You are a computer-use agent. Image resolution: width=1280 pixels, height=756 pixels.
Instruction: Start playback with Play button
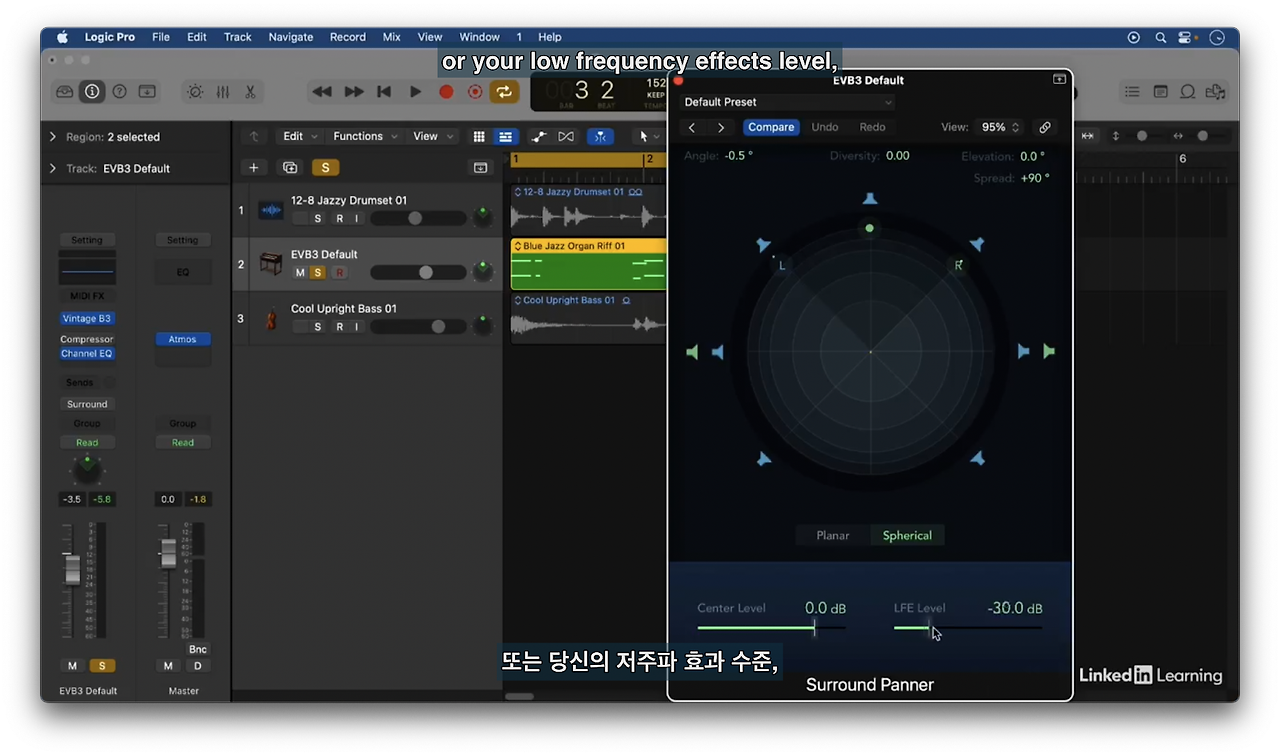(415, 91)
